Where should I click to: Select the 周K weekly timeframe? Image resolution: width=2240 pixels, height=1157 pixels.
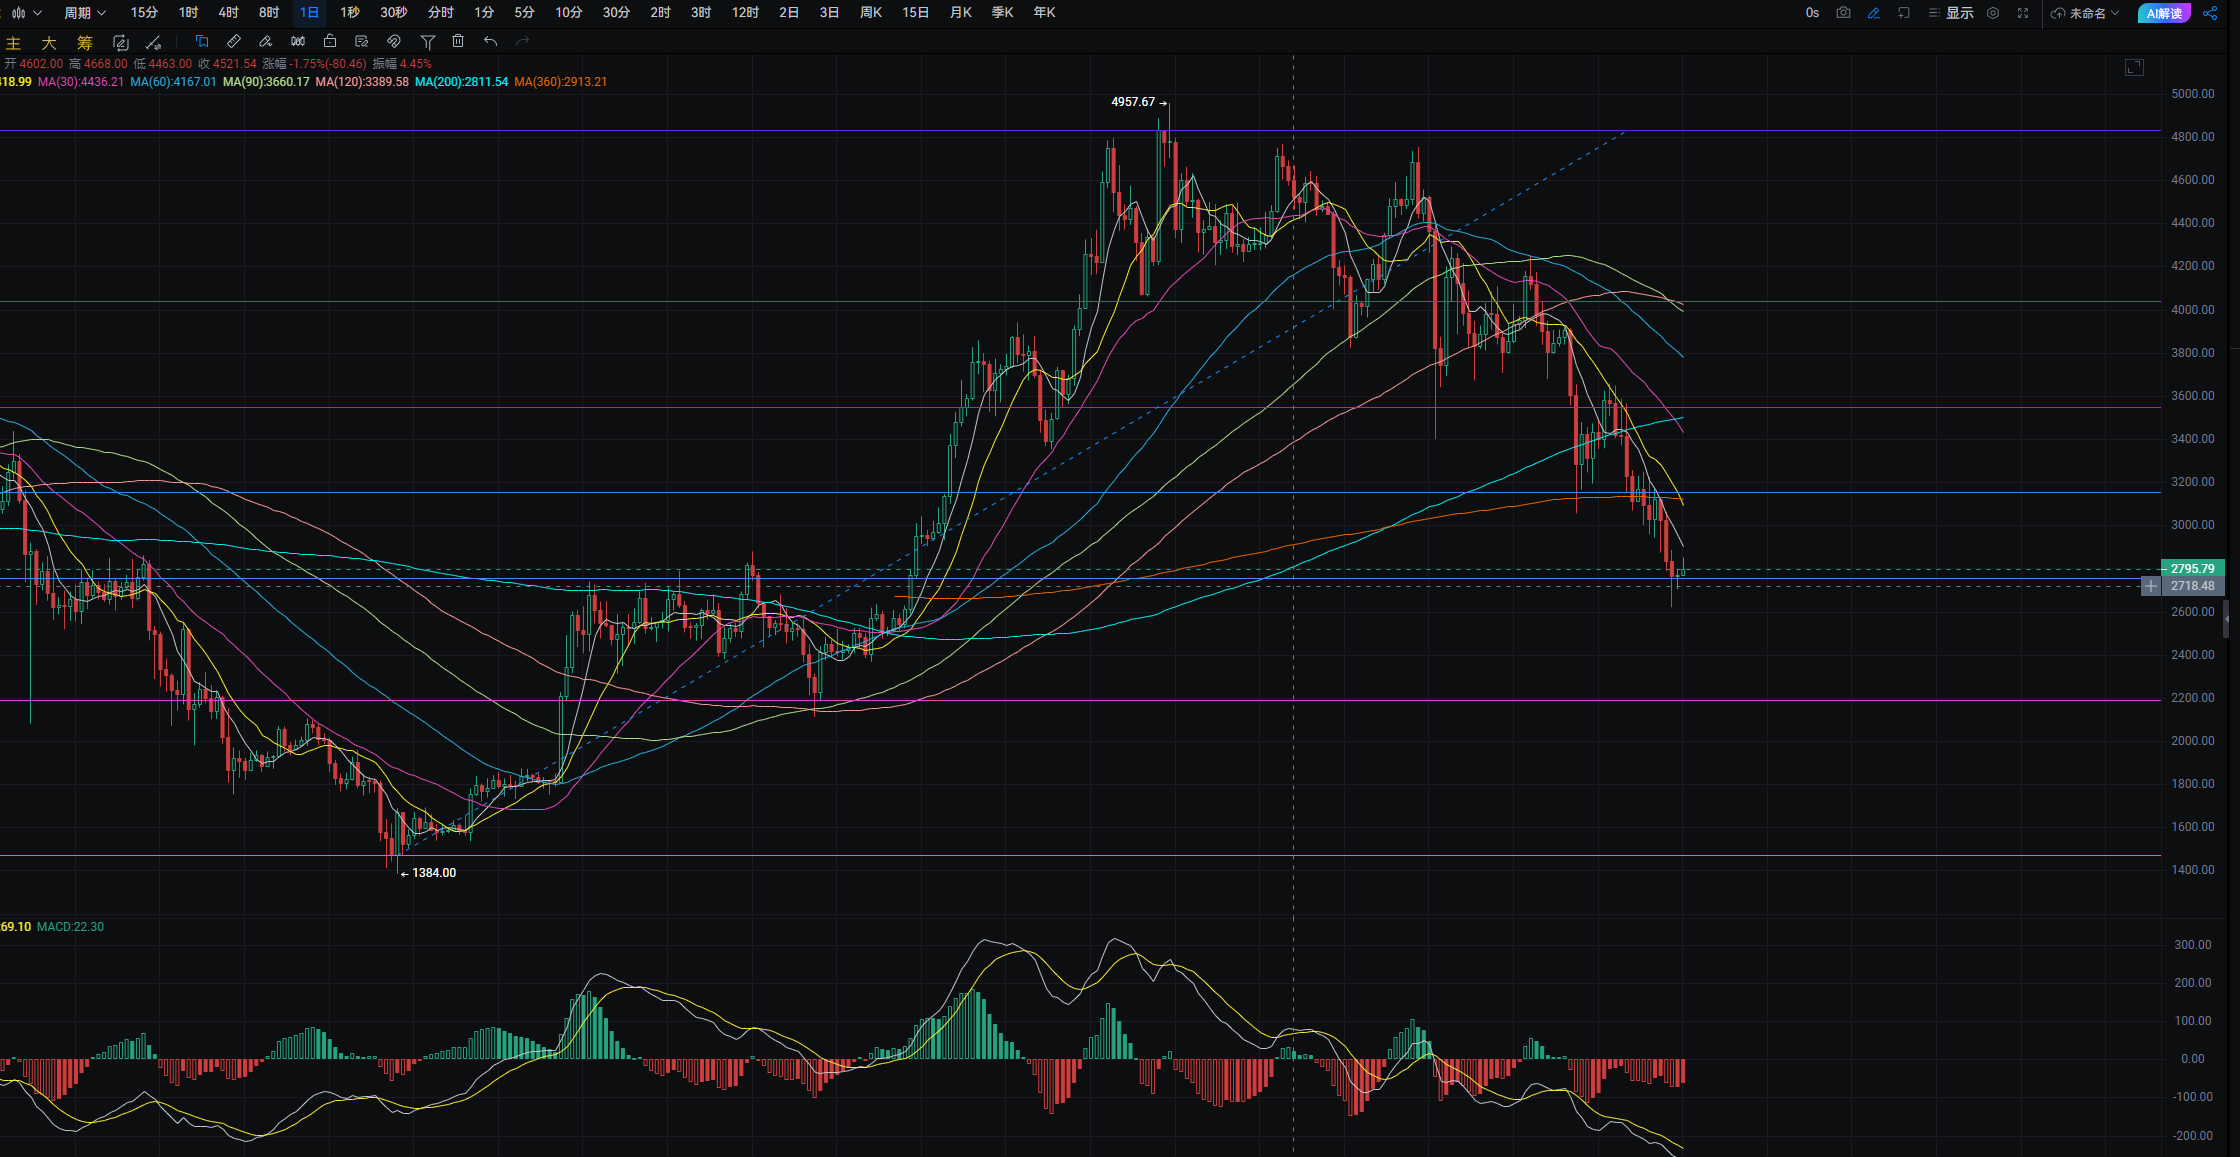[x=870, y=13]
